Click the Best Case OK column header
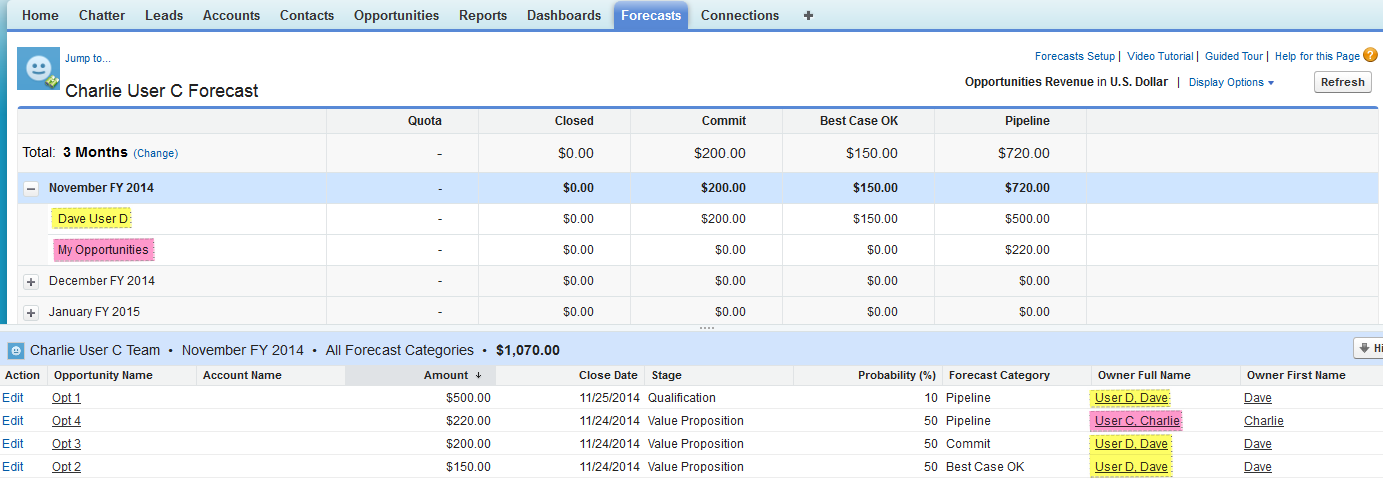Image resolution: width=1383 pixels, height=483 pixels. [859, 121]
